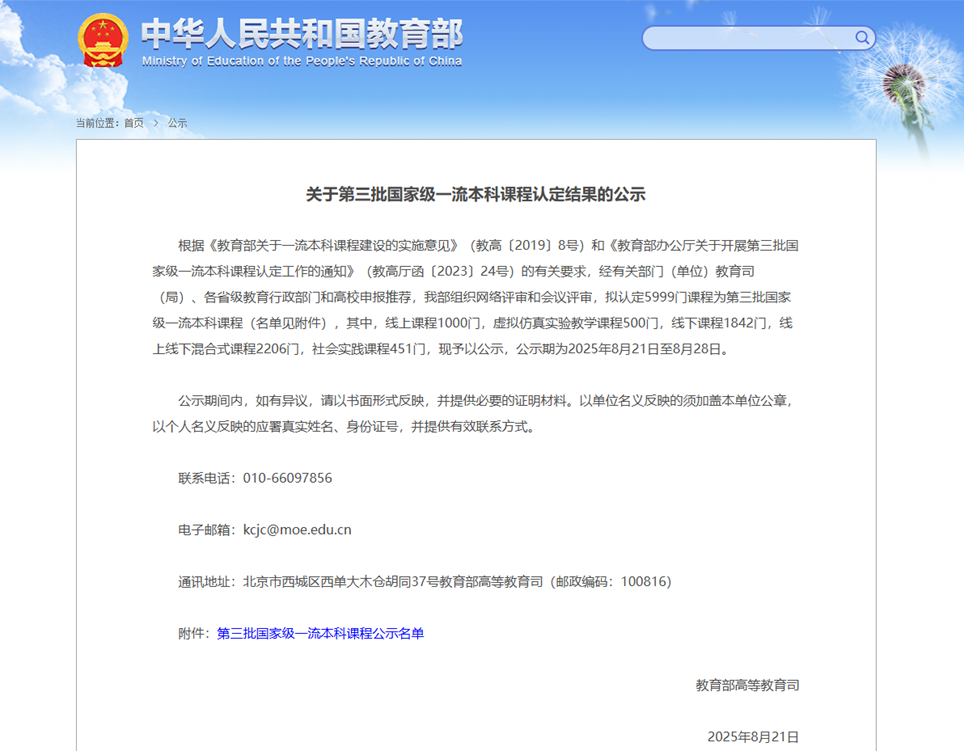This screenshot has height=751, width=964.
Task: Open the 第三批国家级一流本科课程公示名单 attachment
Action: (320, 634)
